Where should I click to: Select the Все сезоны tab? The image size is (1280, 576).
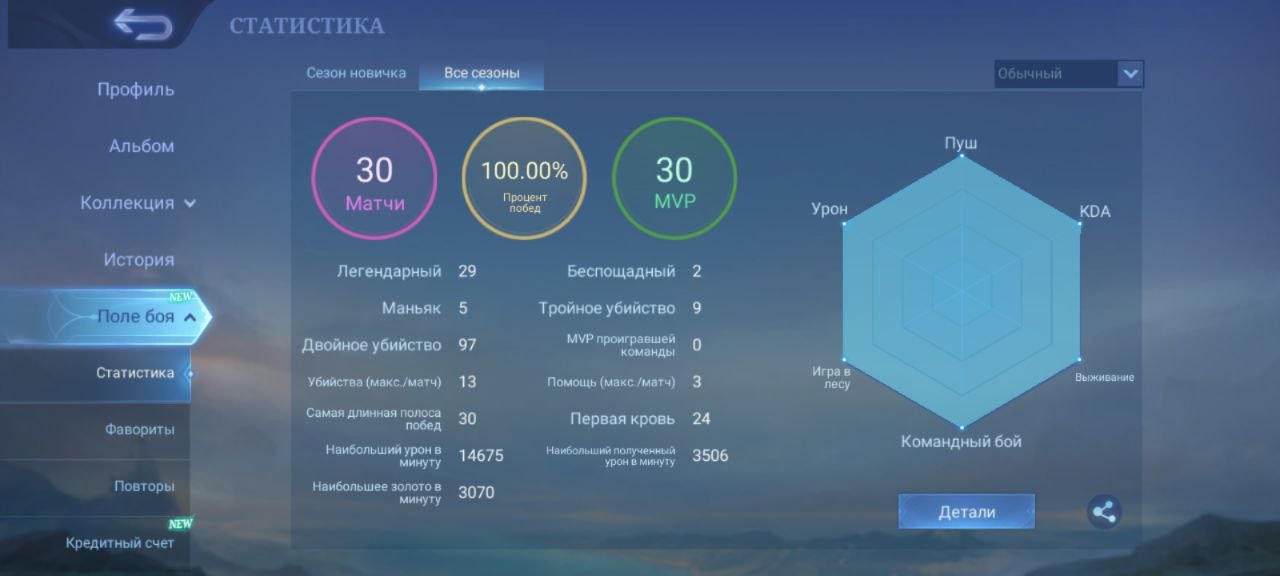(482, 73)
